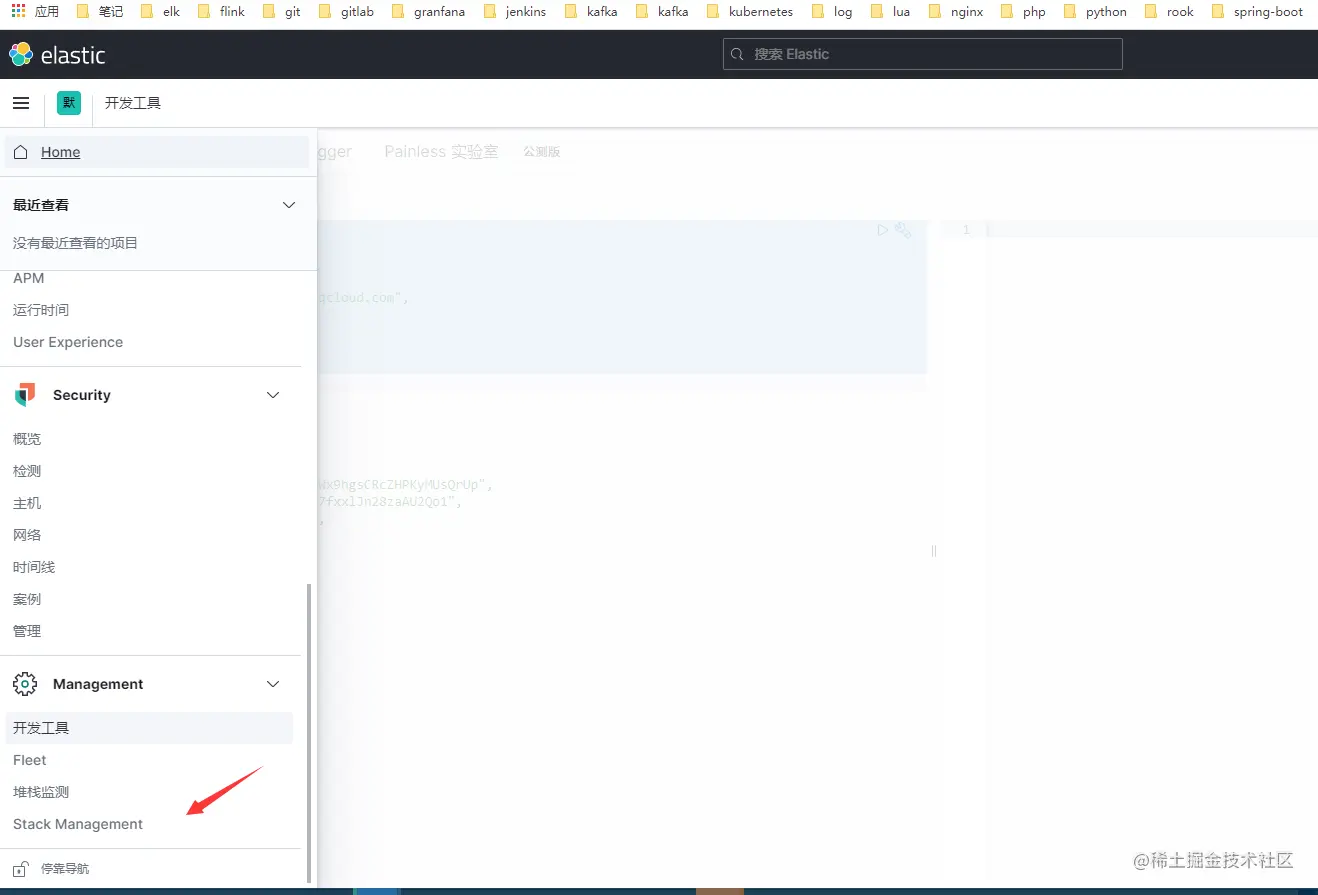Open the nginx bookmark folder
This screenshot has width=1318, height=895.
pyautogui.click(x=956, y=12)
